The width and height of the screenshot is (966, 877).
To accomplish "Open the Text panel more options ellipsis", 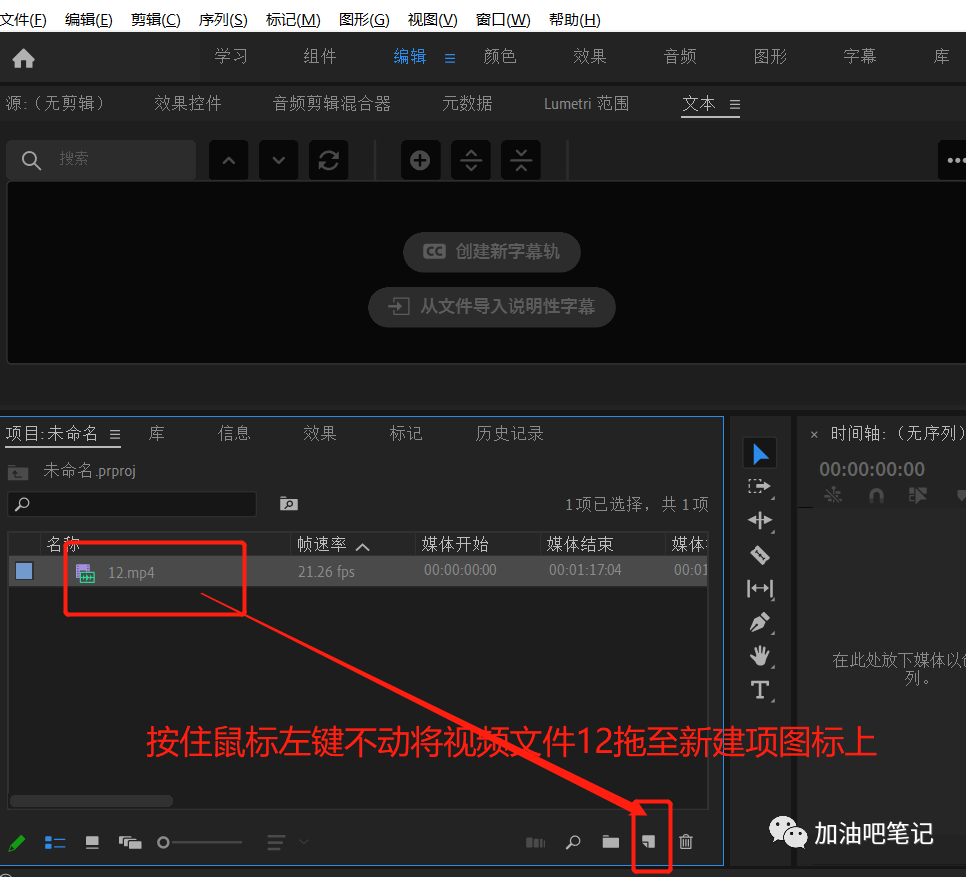I will (x=954, y=160).
